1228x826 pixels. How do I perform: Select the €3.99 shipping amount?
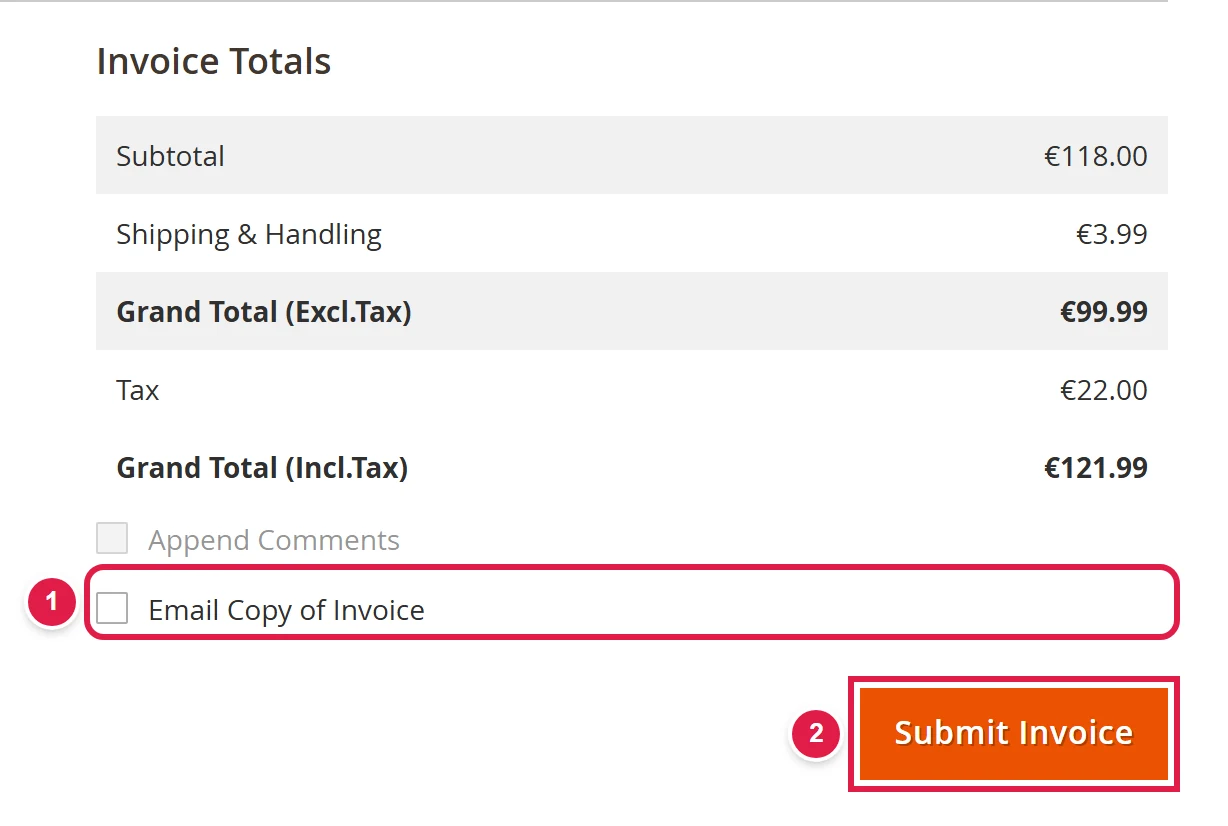1111,235
